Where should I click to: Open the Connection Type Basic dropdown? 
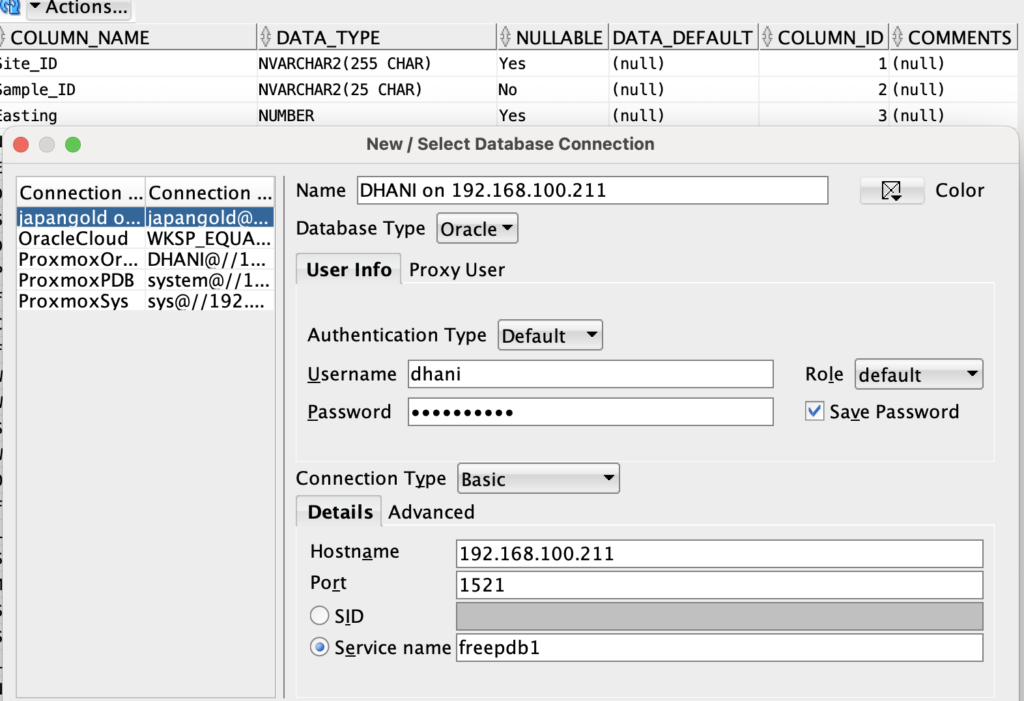click(x=538, y=479)
